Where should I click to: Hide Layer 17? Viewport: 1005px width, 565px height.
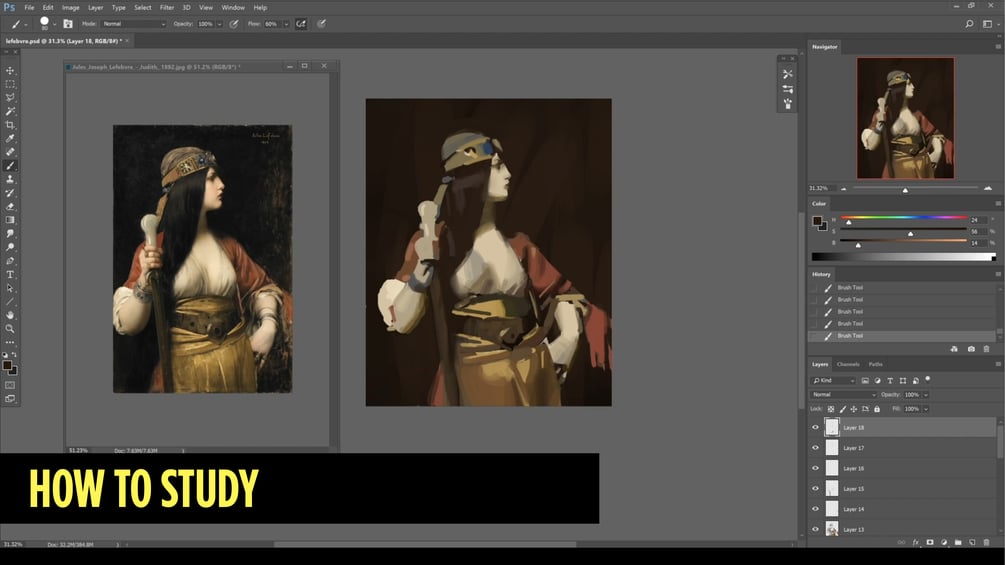(815, 448)
